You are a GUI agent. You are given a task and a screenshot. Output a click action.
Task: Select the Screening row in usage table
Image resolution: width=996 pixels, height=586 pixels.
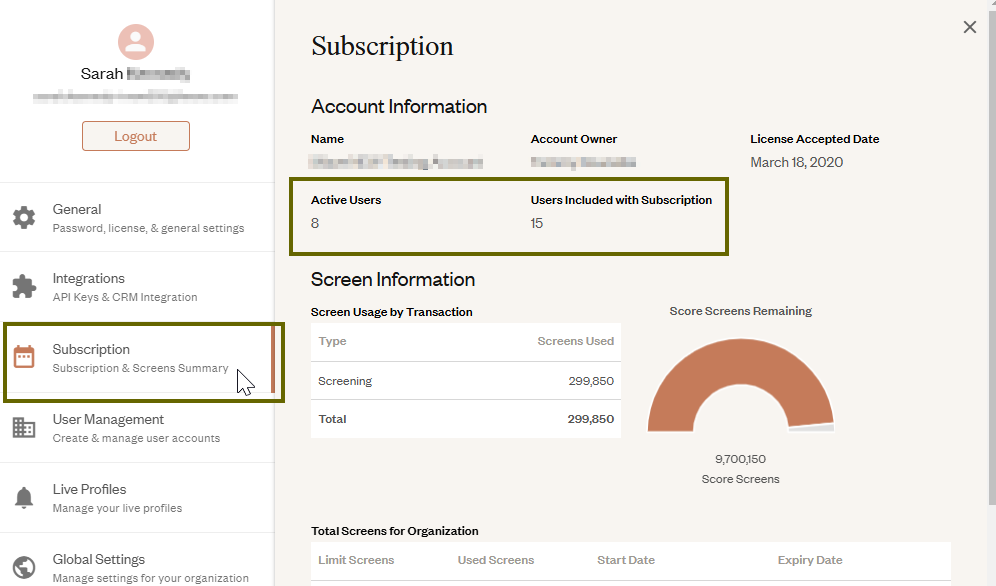tap(465, 381)
